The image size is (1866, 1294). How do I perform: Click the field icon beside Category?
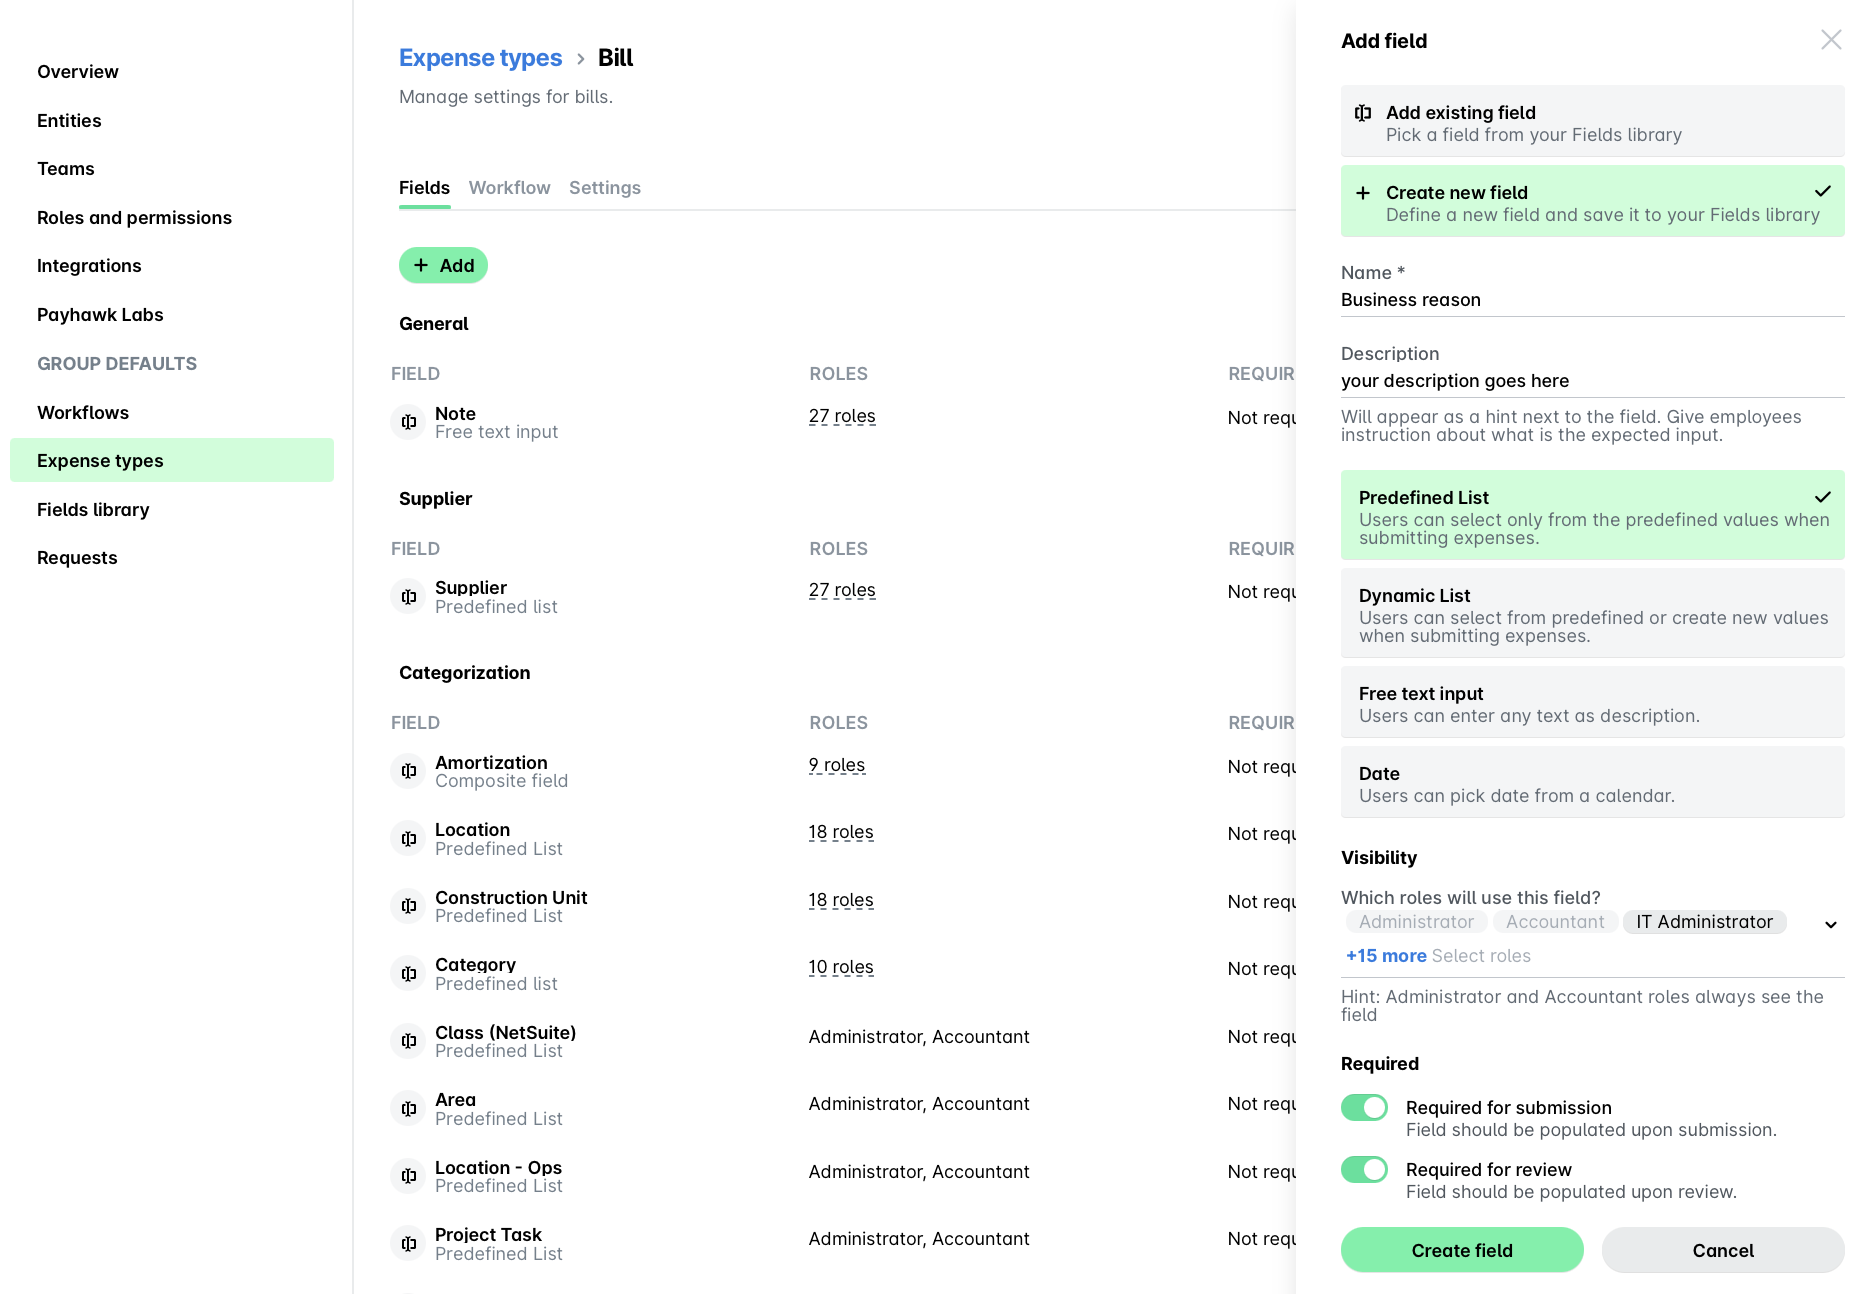[x=408, y=974]
